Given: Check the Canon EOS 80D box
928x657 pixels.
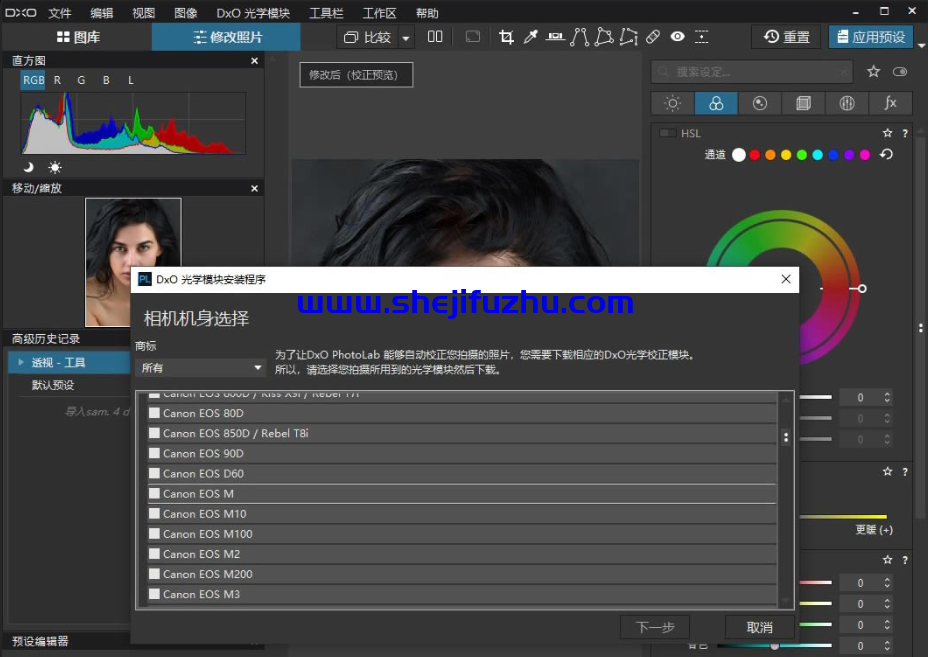Looking at the screenshot, I should (x=154, y=413).
